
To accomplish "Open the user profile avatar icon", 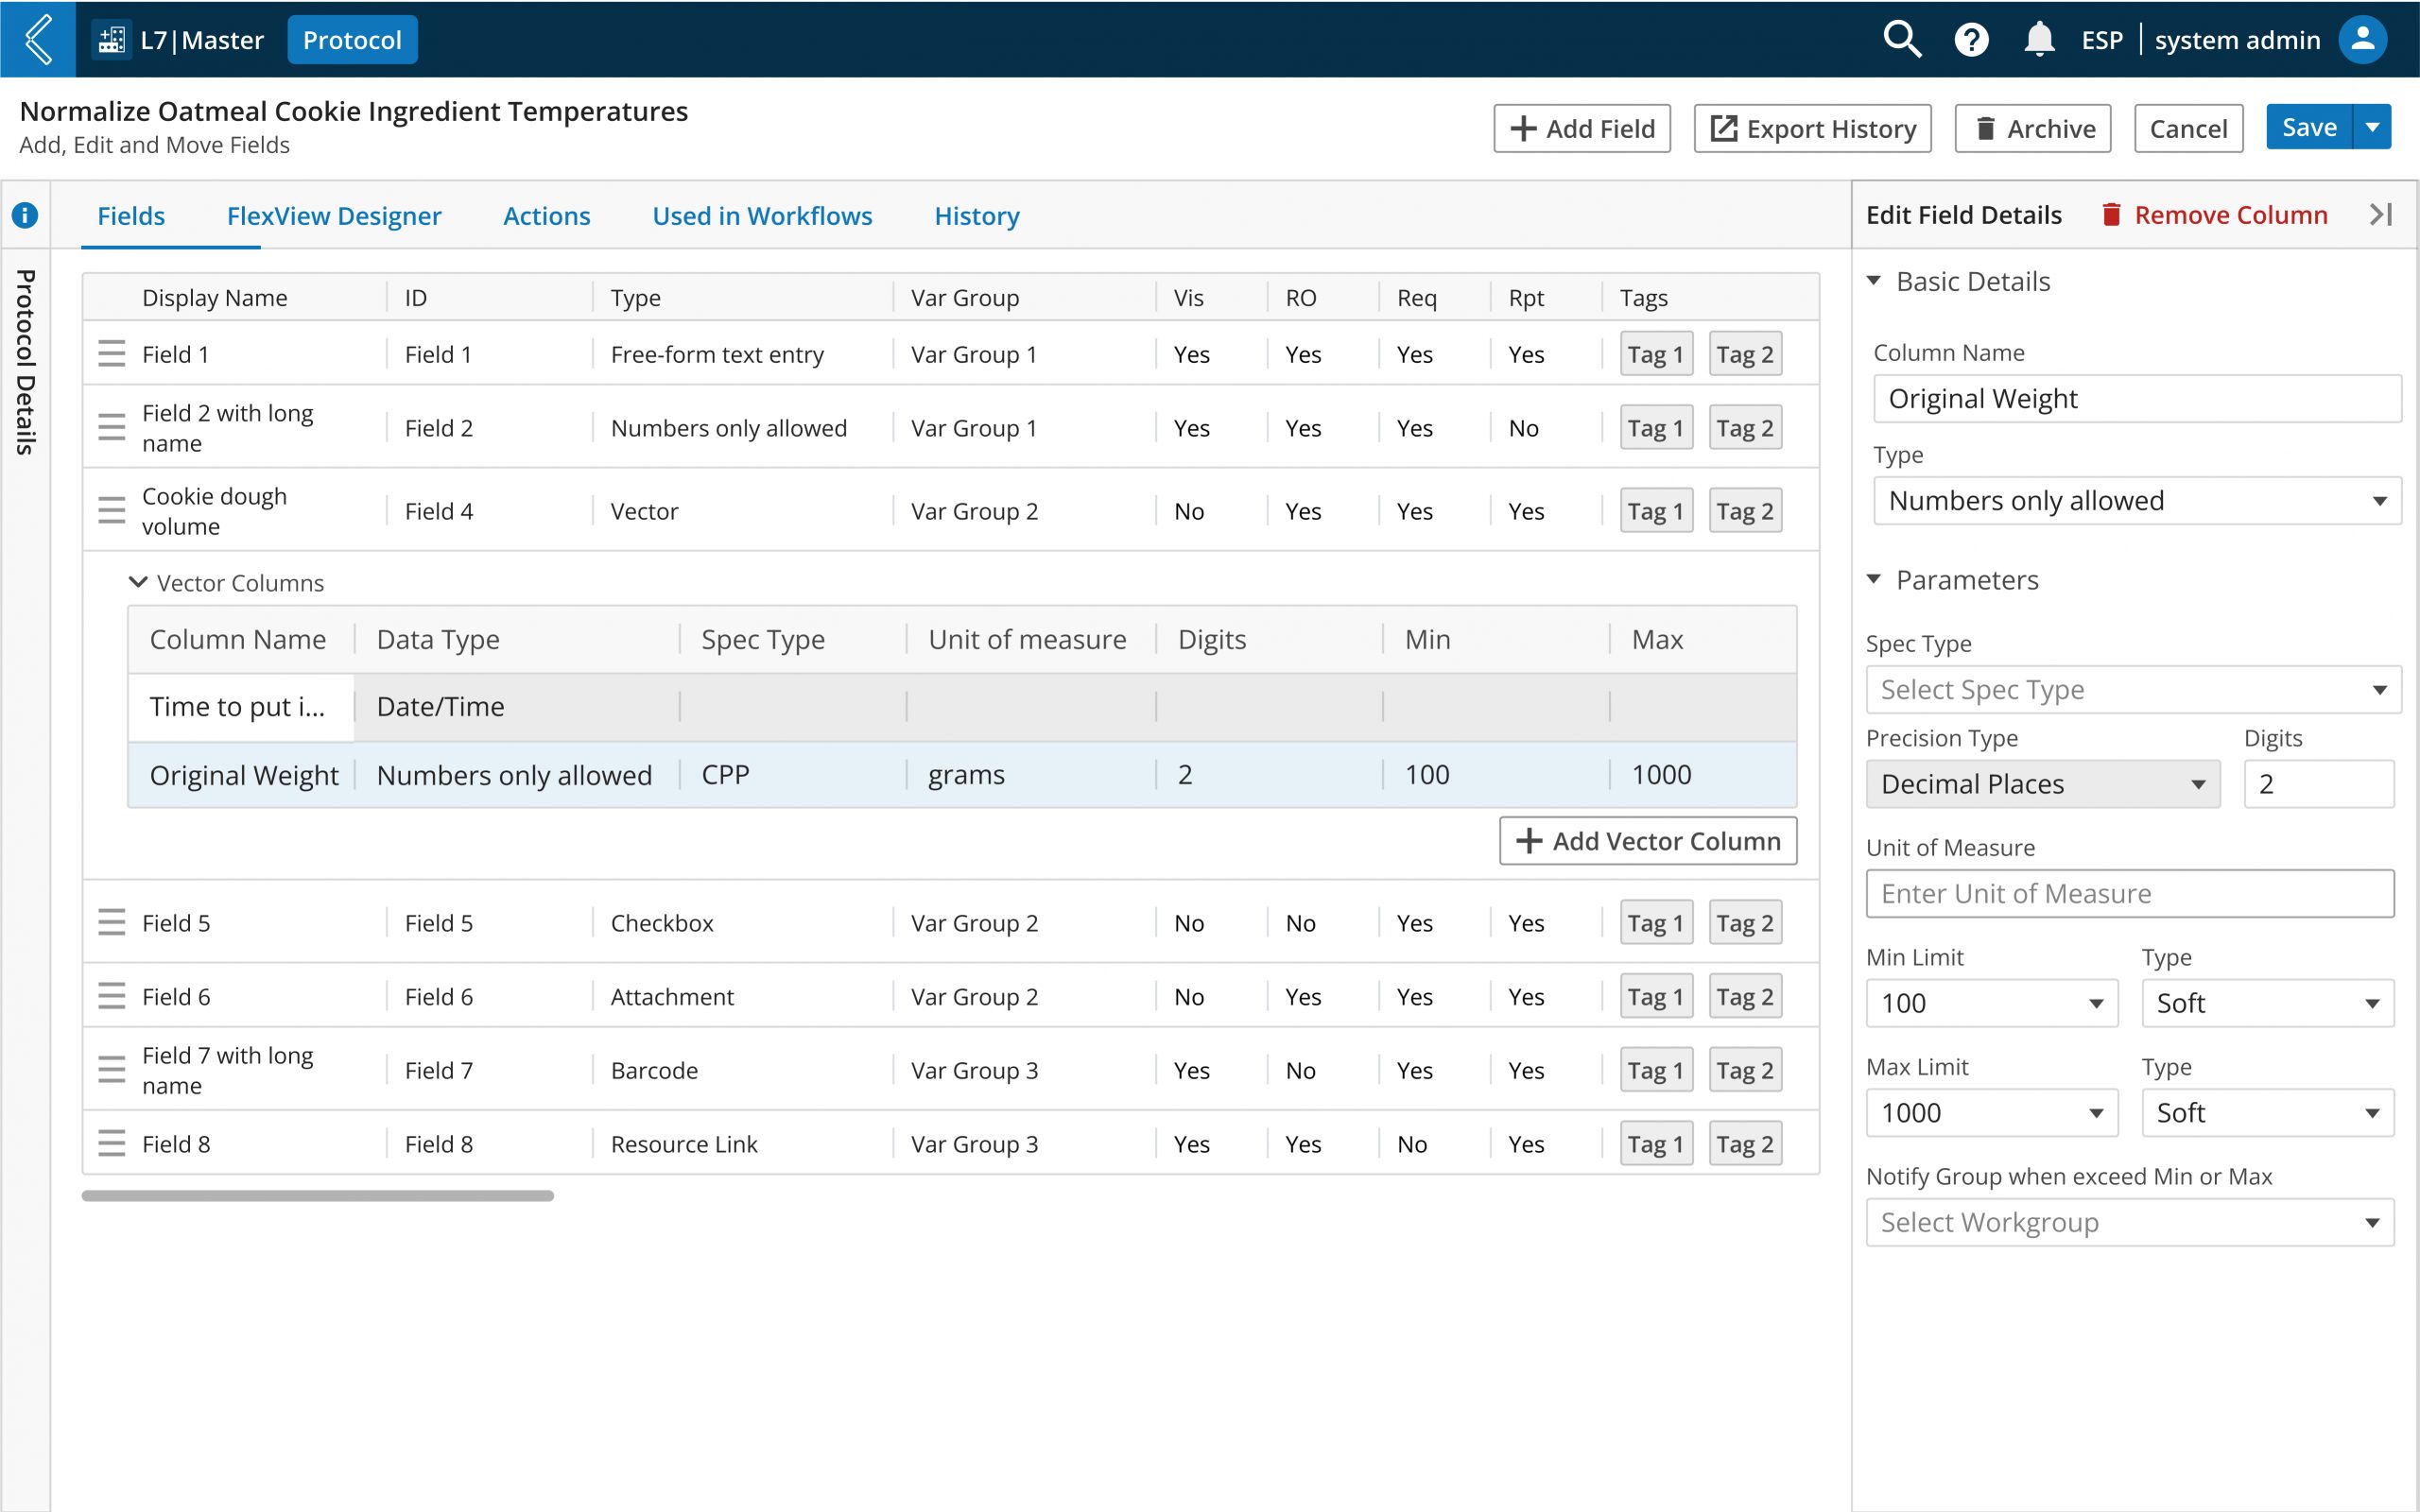I will point(2362,40).
